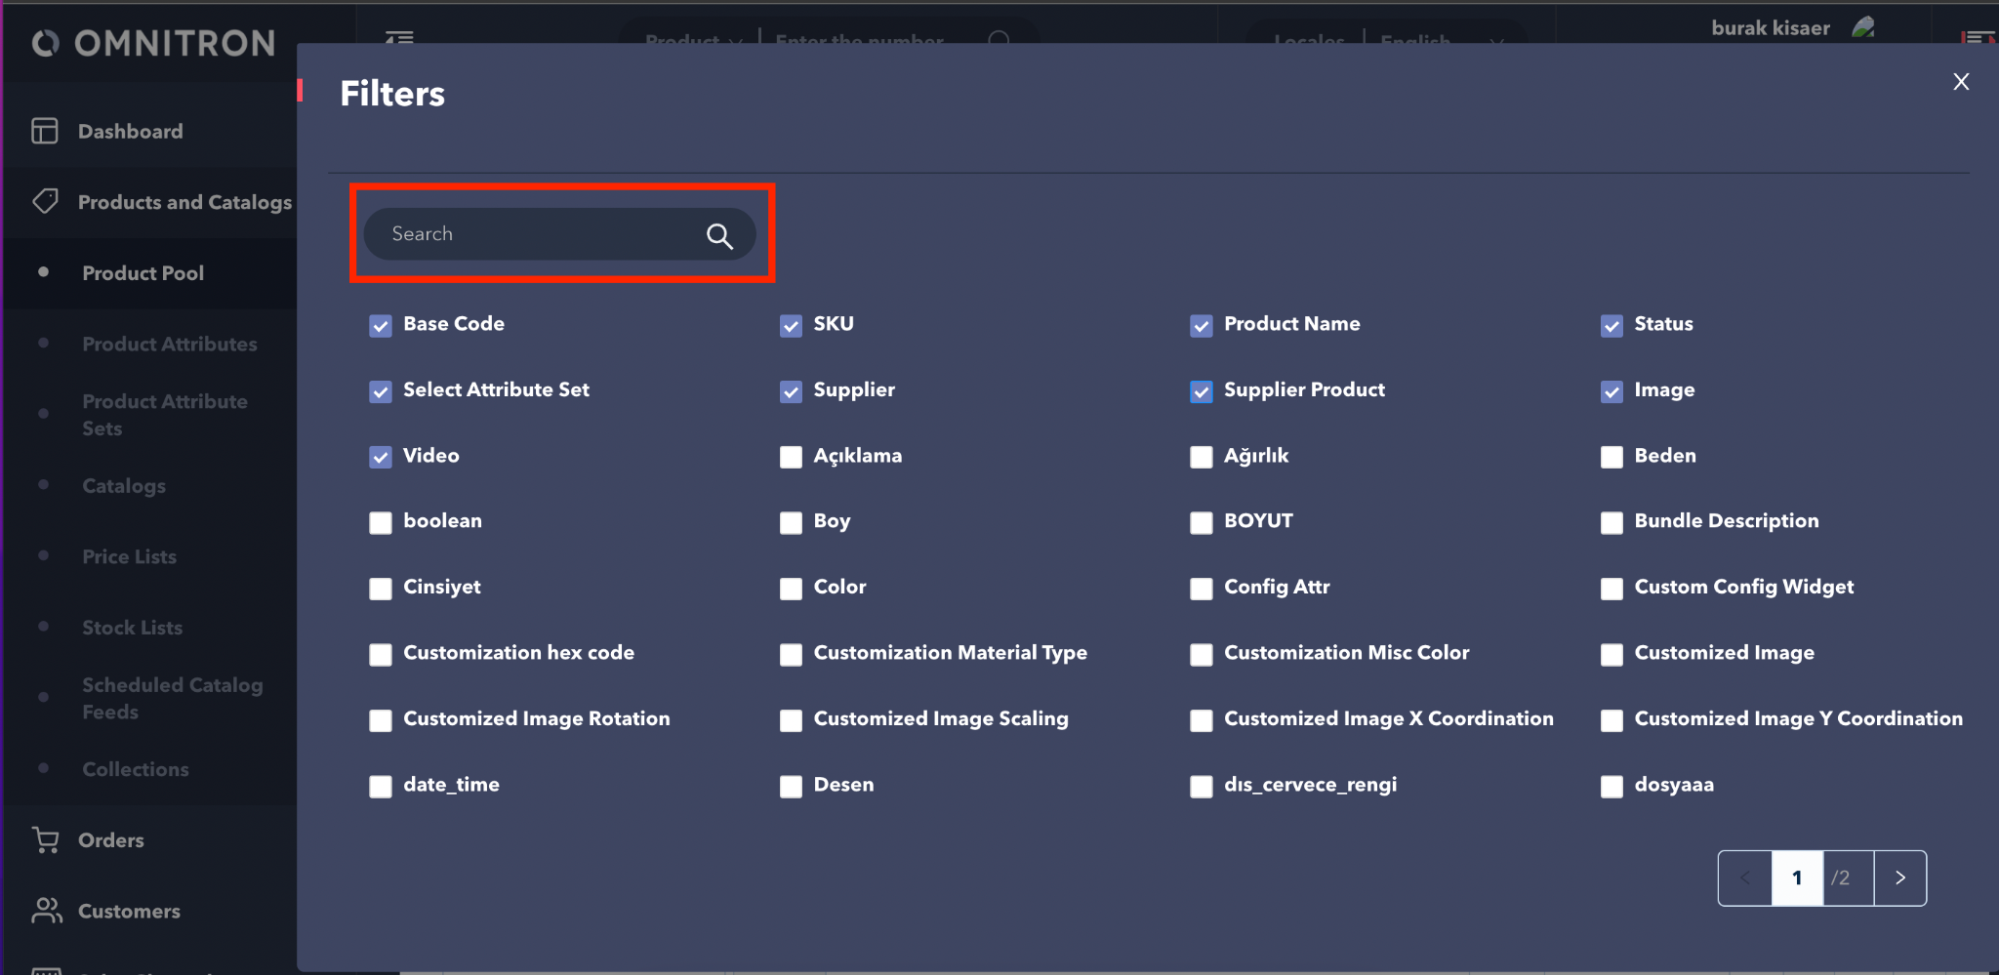Open Stock Lists menu item
The width and height of the screenshot is (1999, 976).
tap(132, 628)
